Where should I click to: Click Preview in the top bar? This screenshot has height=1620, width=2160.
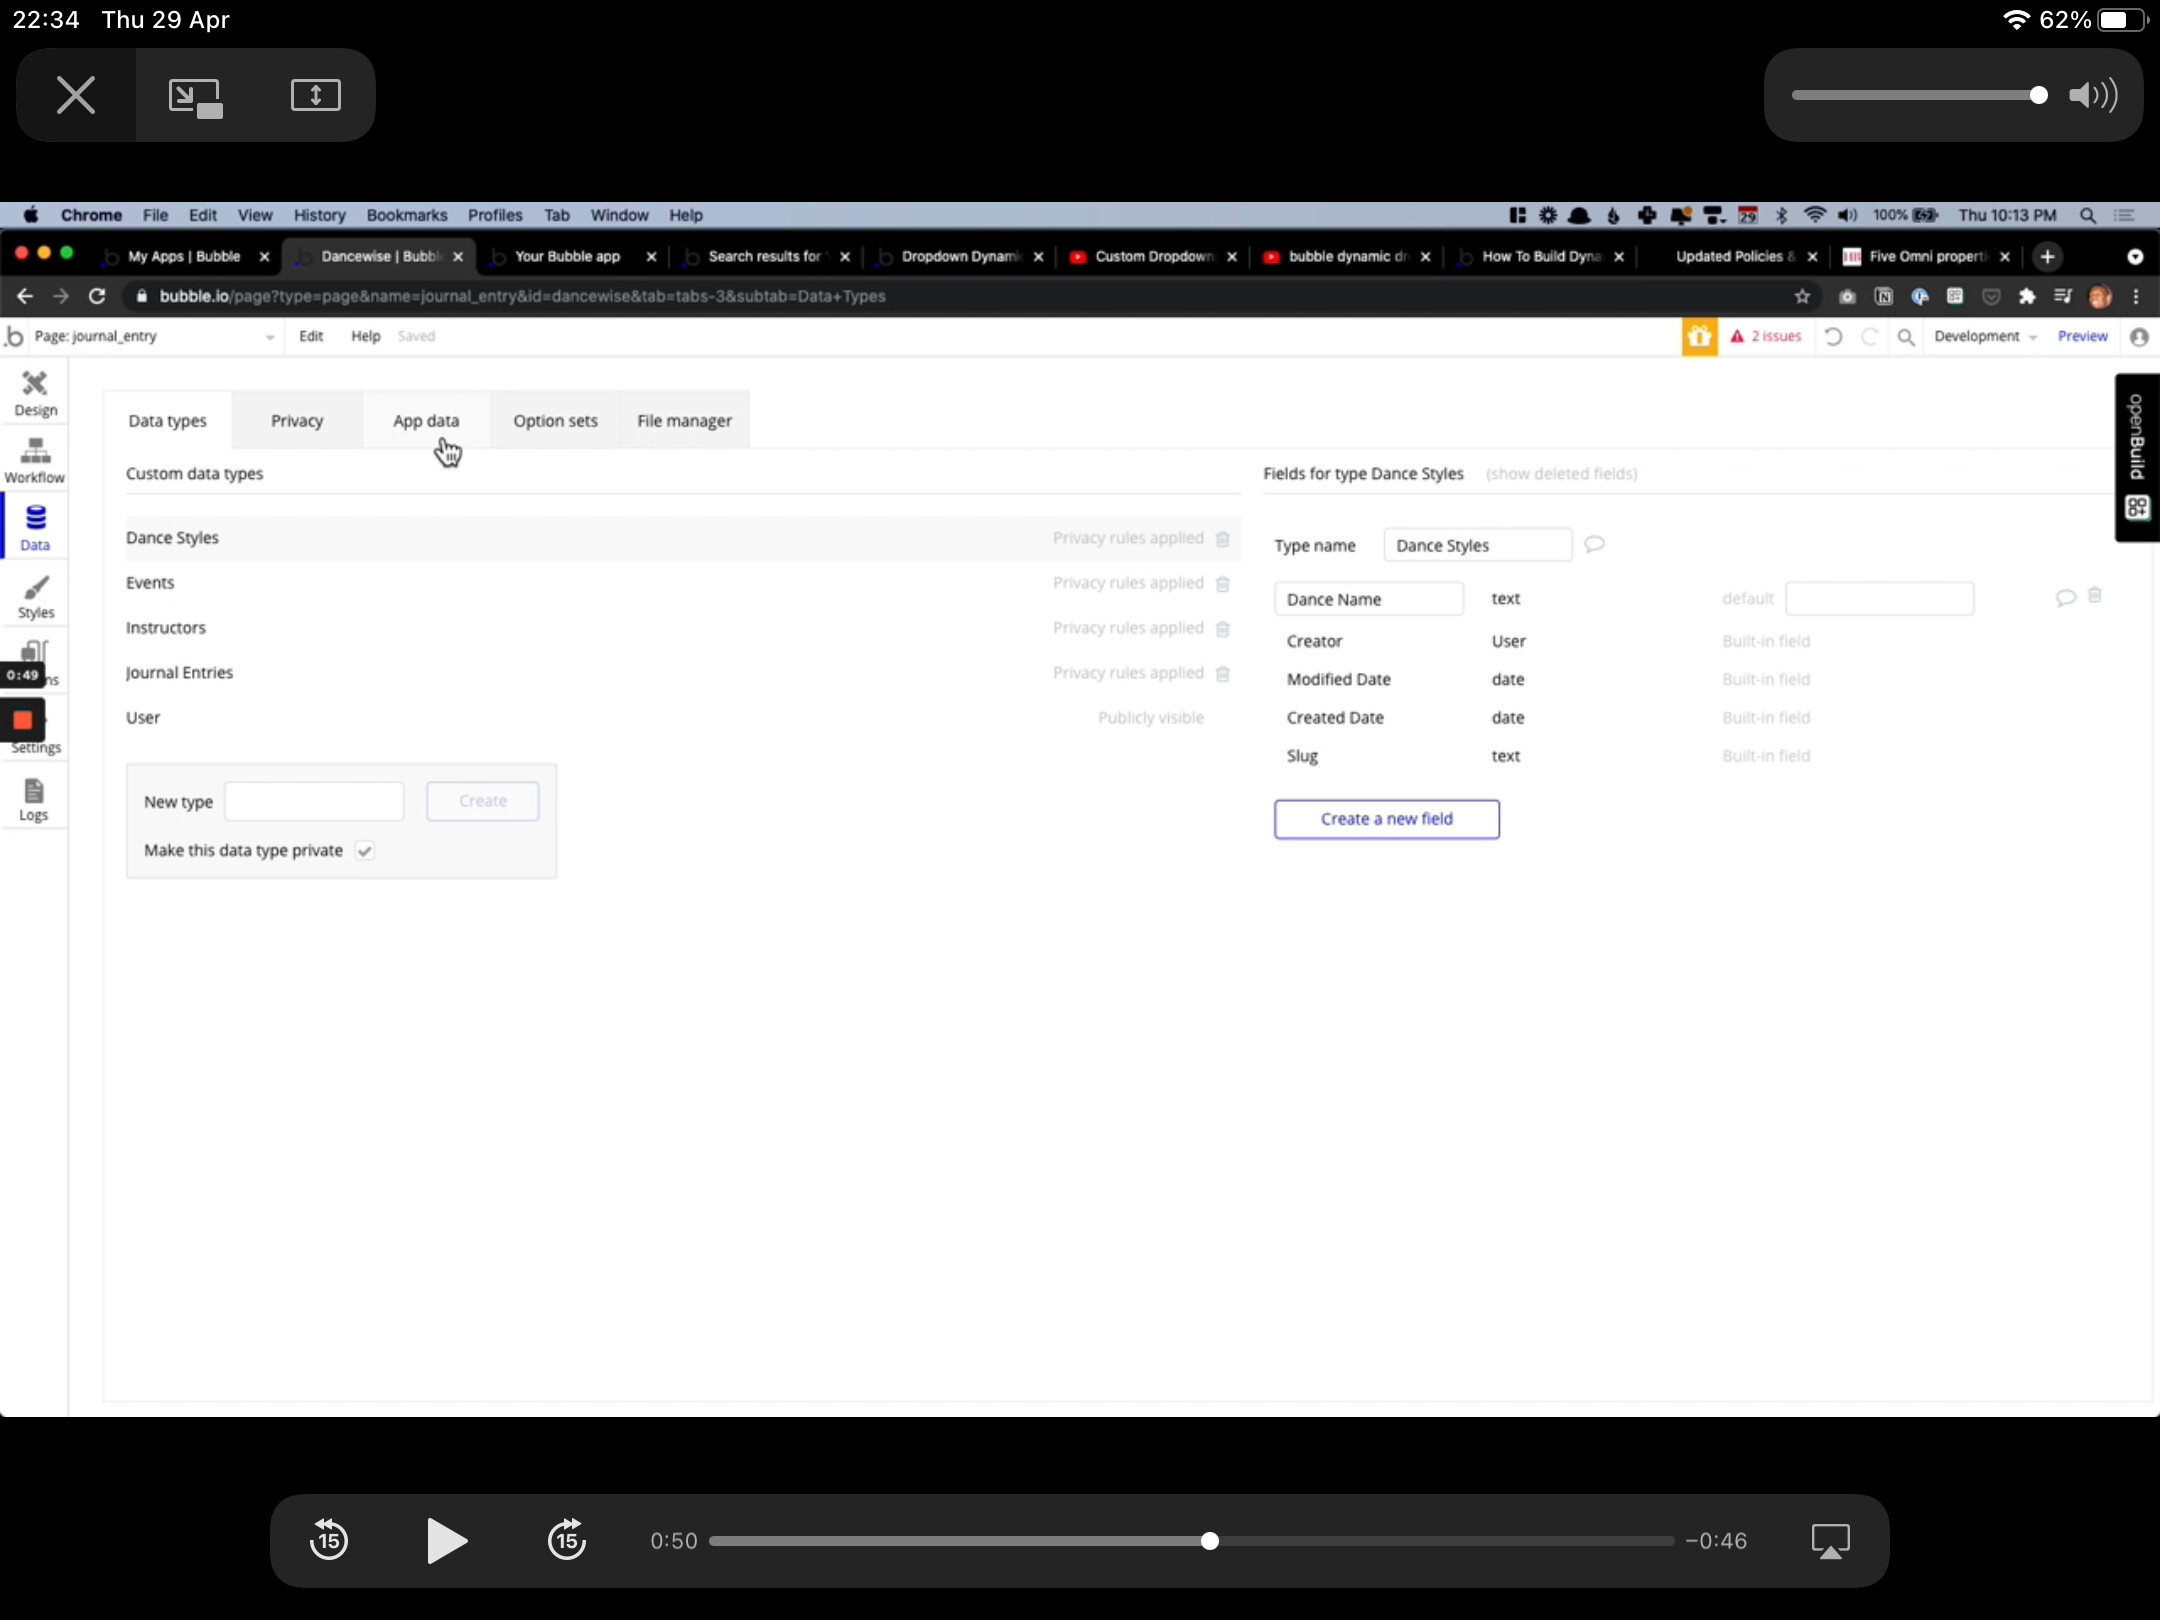2083,336
